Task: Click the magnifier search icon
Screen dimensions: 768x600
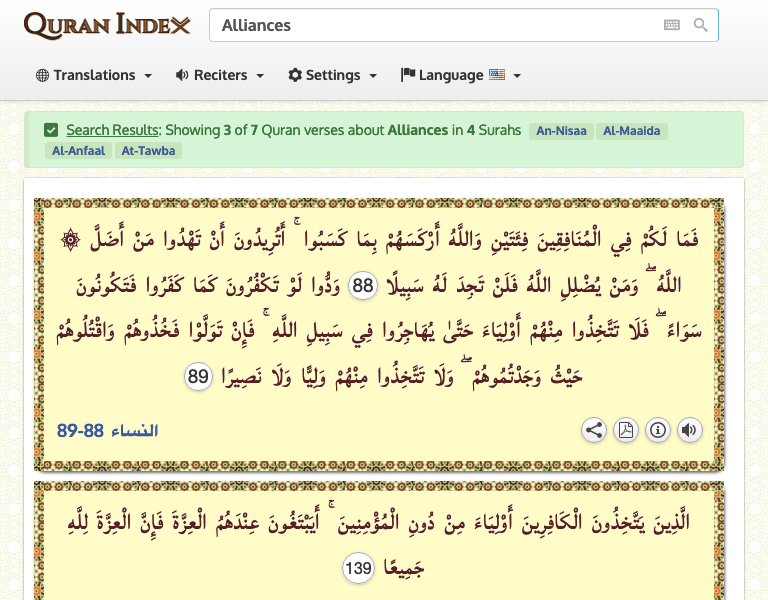Action: pyautogui.click(x=700, y=25)
